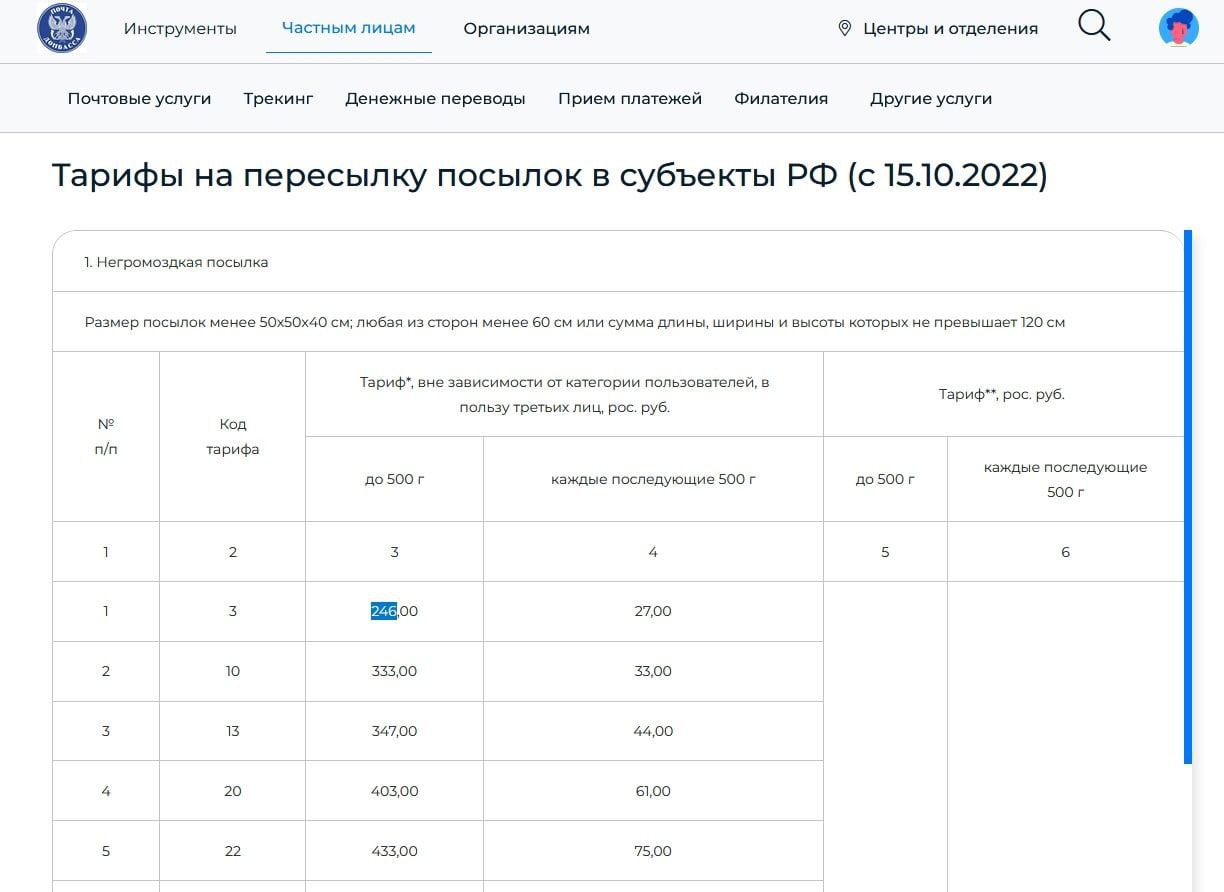Switch to Частным лицам tab
Viewport: 1224px width, 892px height.
coord(348,28)
